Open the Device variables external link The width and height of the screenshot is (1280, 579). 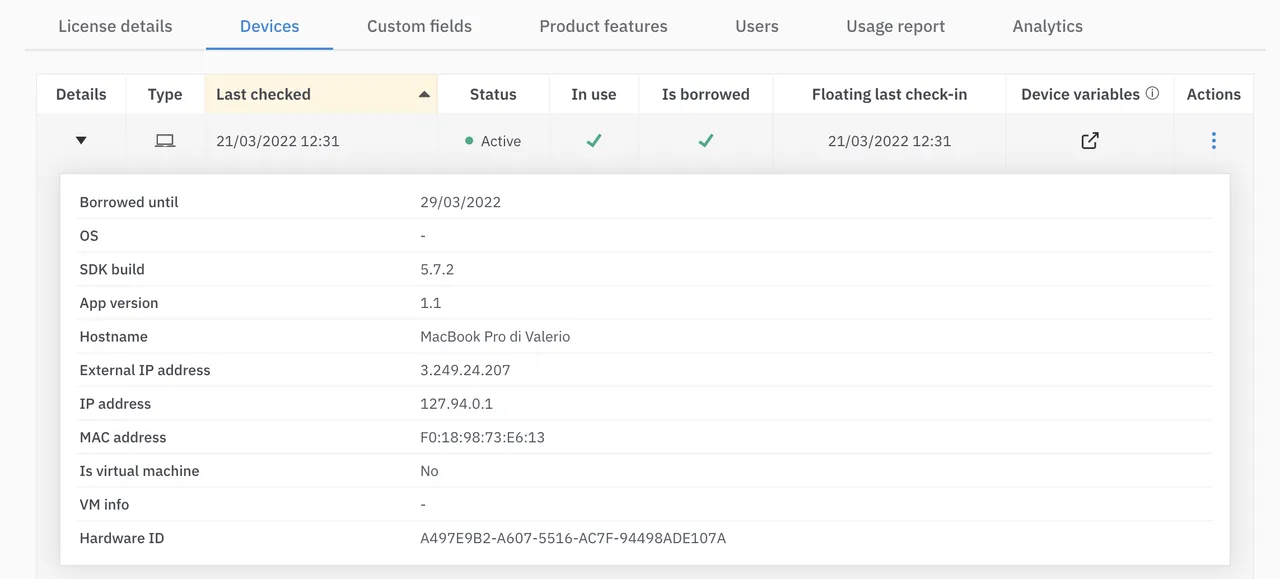(x=1089, y=140)
